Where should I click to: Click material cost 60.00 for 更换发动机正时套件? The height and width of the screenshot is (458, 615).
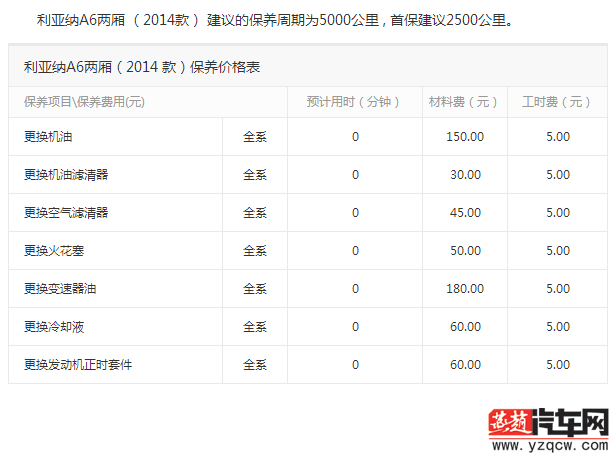tap(465, 365)
